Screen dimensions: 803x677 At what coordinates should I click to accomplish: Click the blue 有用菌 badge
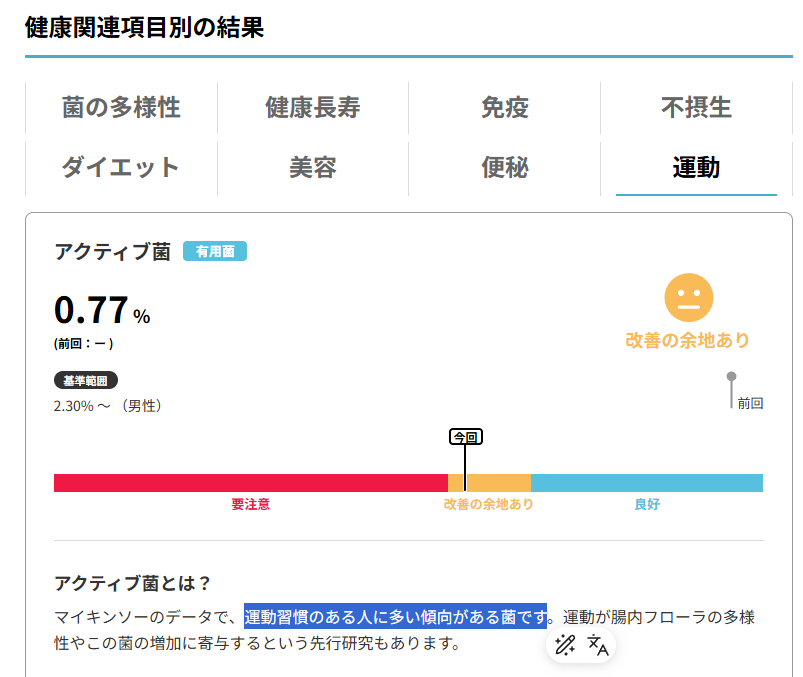click(215, 252)
